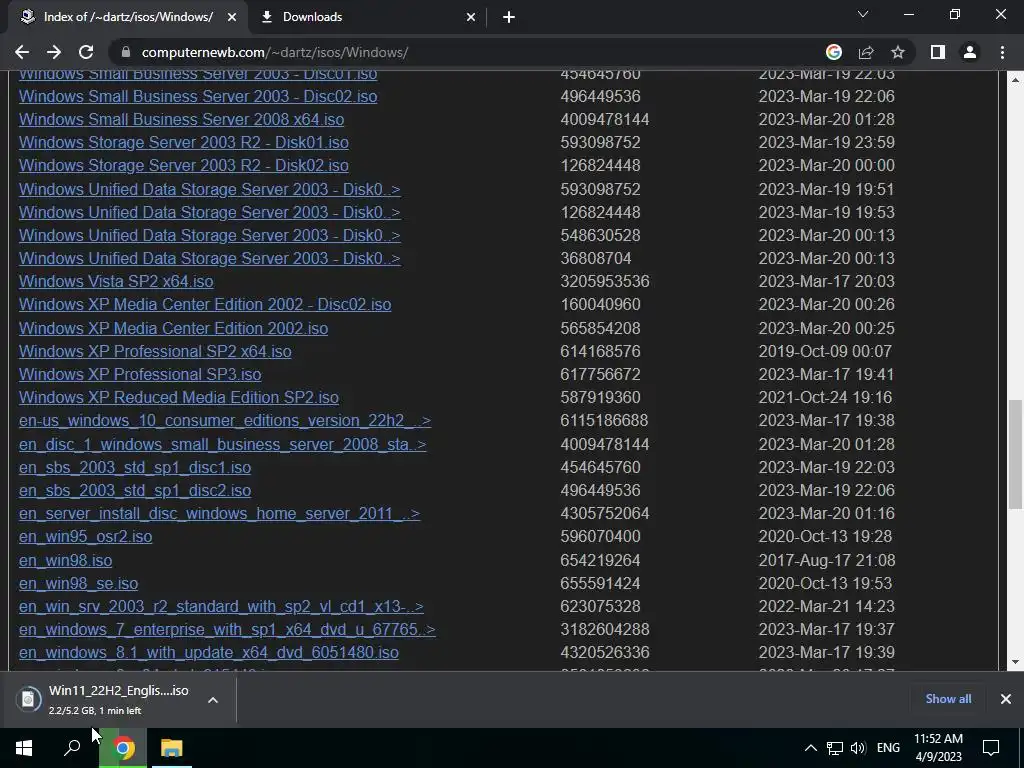Reload the current page
Image resolution: width=1024 pixels, height=768 pixels.
tap(86, 52)
